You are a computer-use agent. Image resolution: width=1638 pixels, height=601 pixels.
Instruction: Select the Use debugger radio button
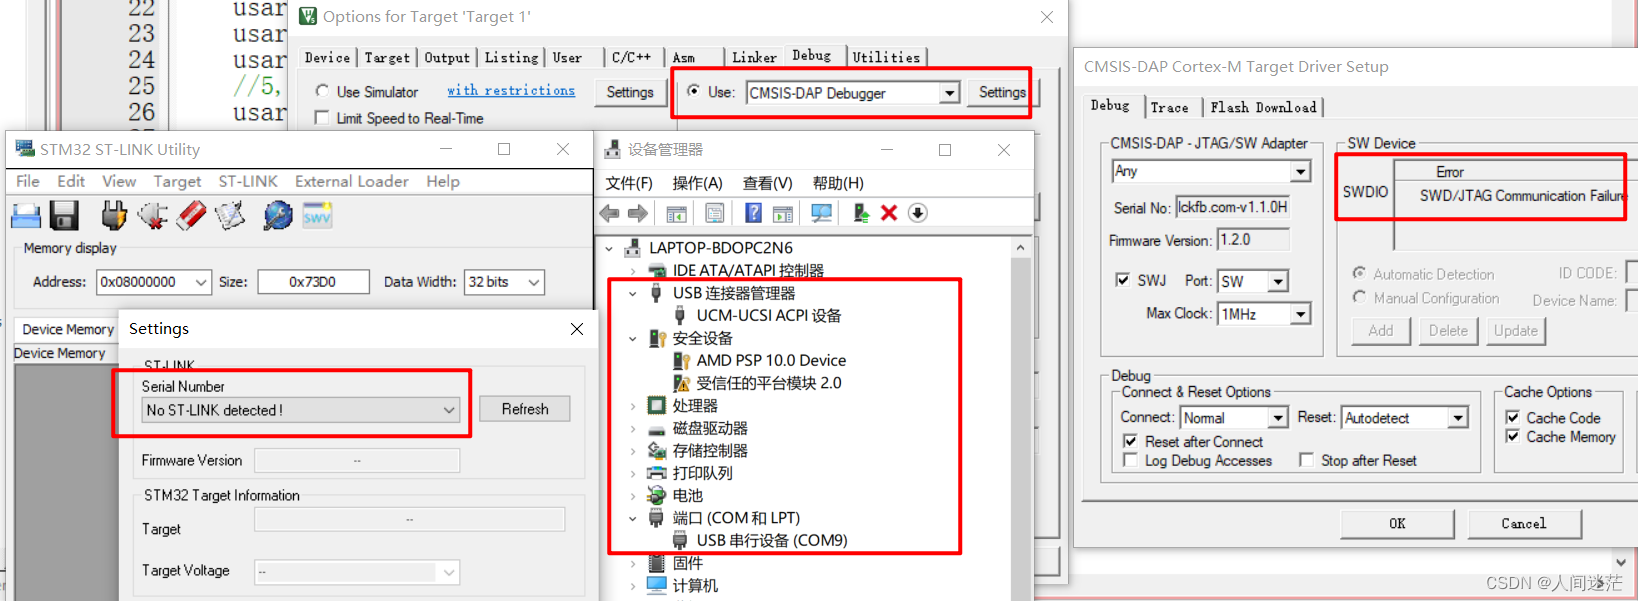coord(693,91)
